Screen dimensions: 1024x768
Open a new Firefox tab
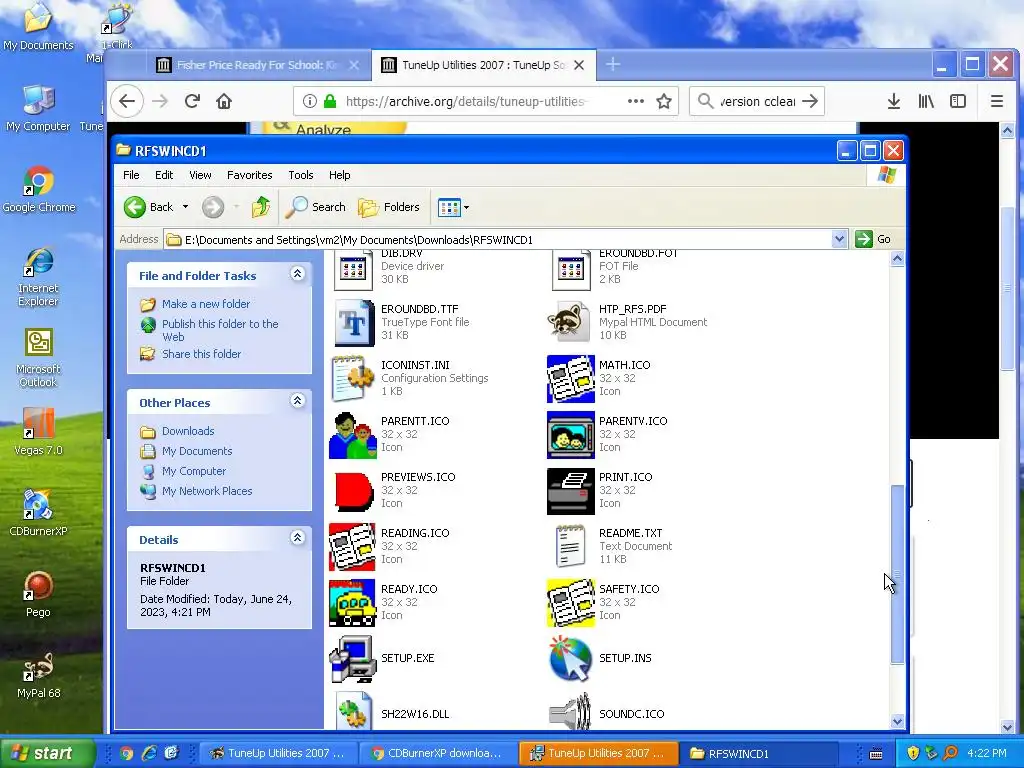pyautogui.click(x=613, y=65)
